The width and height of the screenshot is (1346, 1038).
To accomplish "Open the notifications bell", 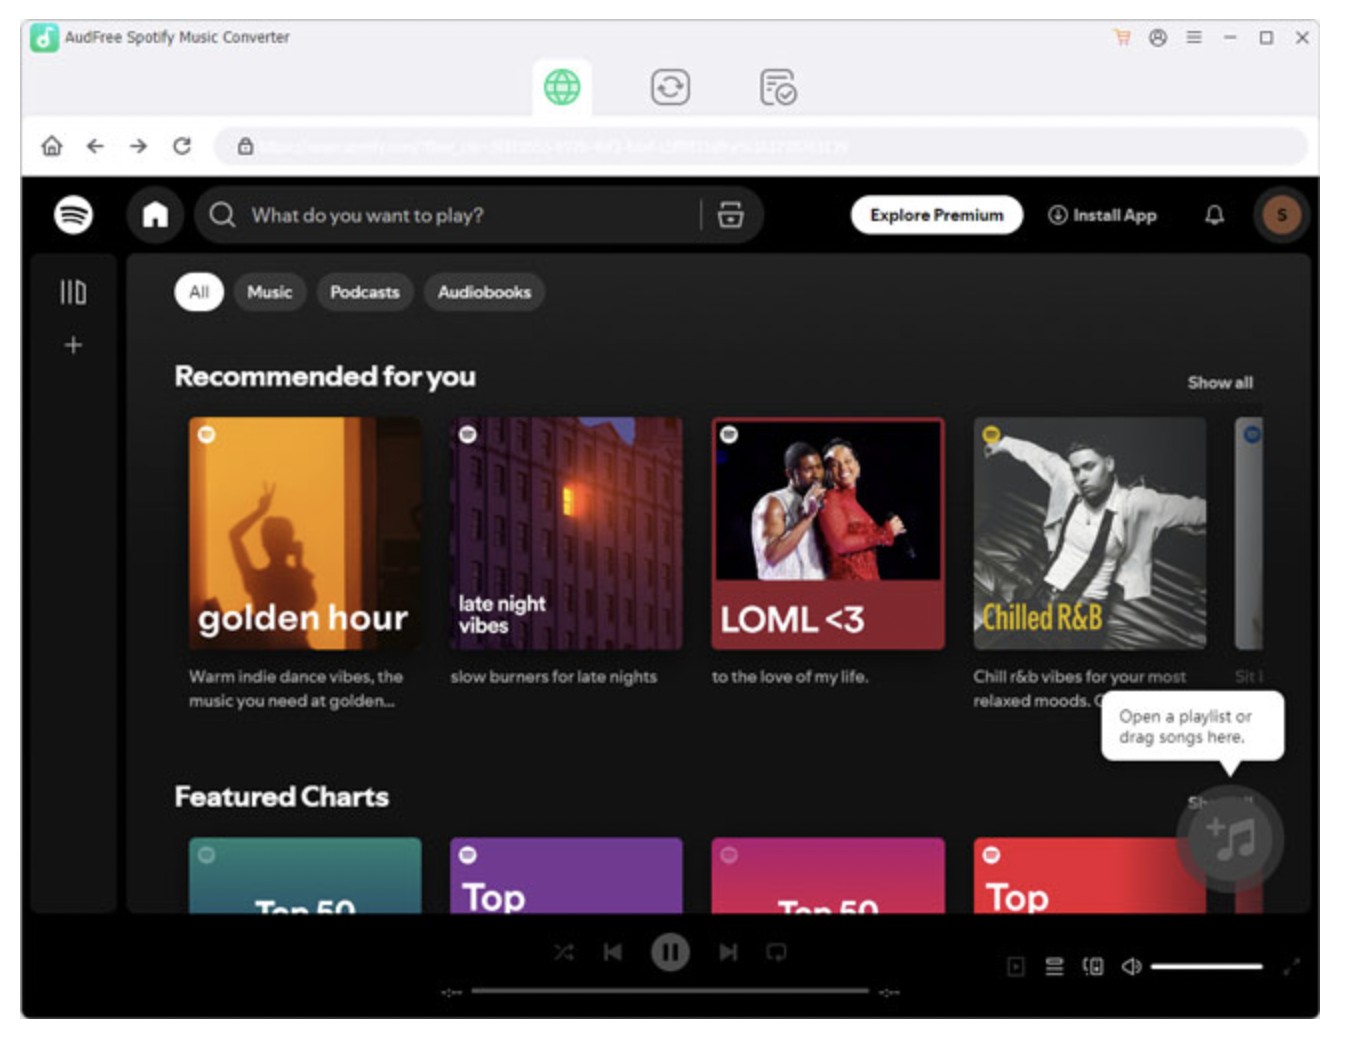I will pyautogui.click(x=1214, y=215).
